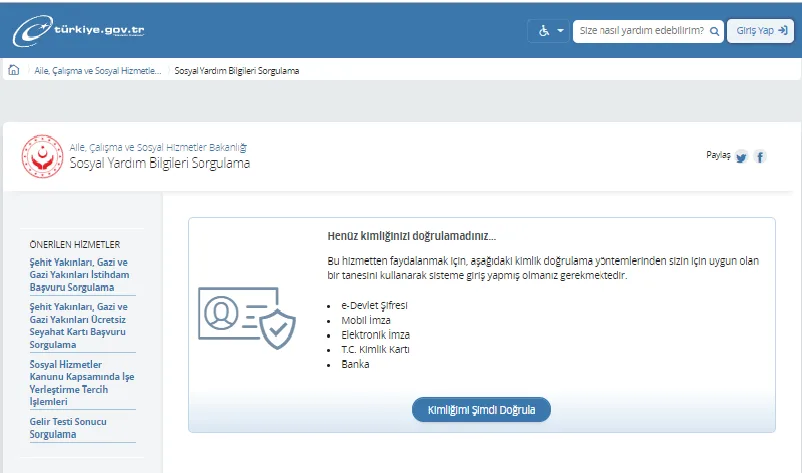
Task: Click the Sosyal Yardım Bilgileri Sorgulama page title
Action: point(160,163)
